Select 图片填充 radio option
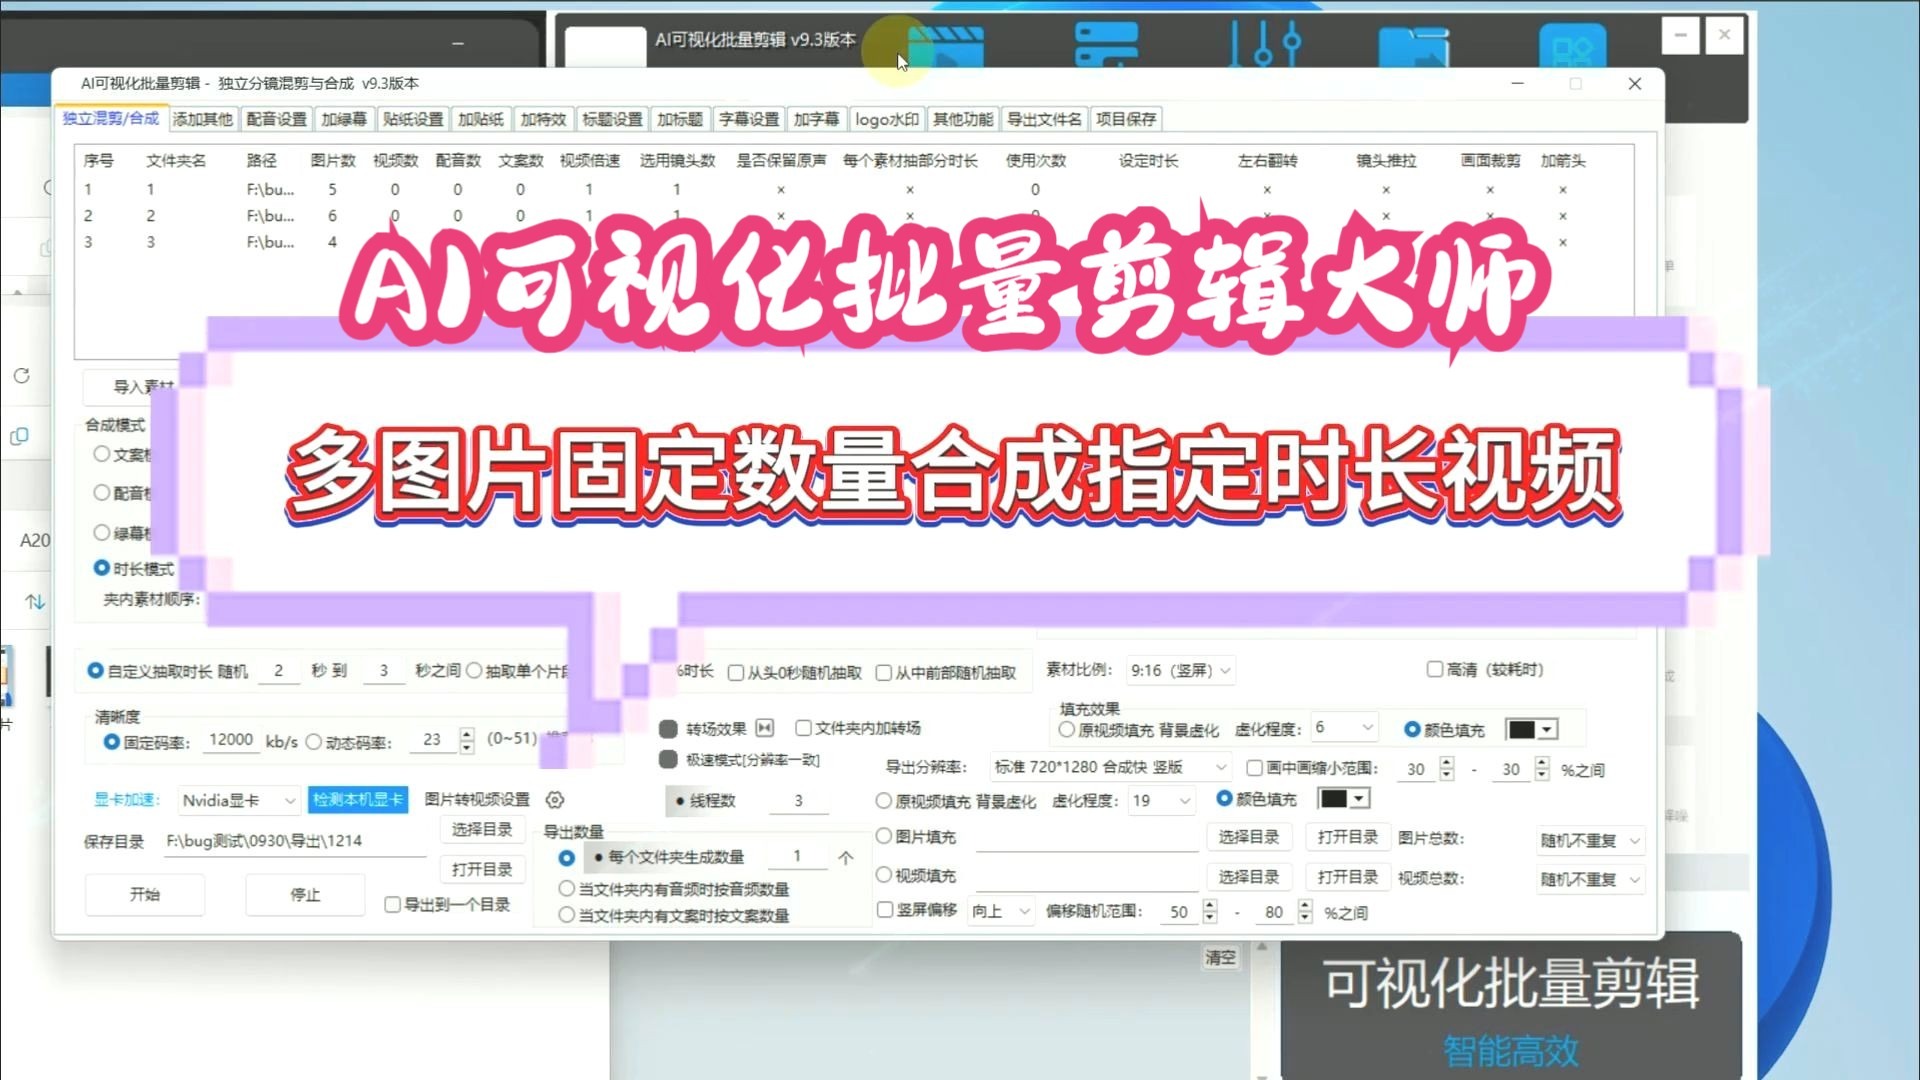The height and width of the screenshot is (1080, 1920). [x=884, y=836]
